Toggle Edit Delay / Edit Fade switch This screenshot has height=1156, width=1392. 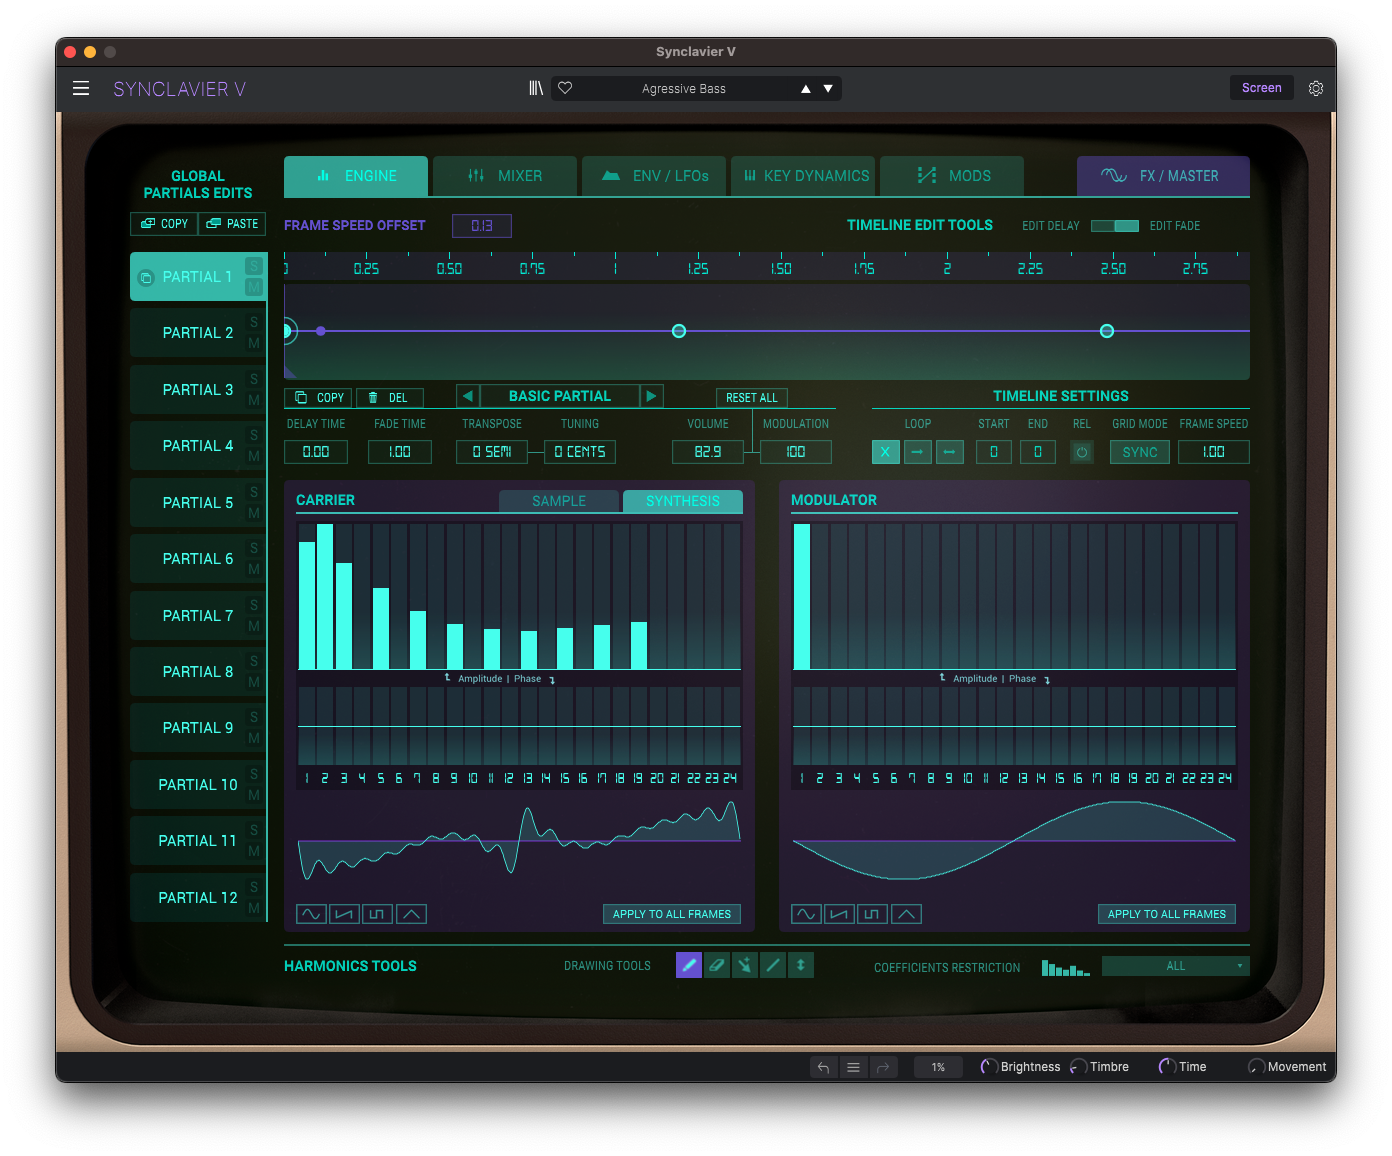[x=1114, y=226]
